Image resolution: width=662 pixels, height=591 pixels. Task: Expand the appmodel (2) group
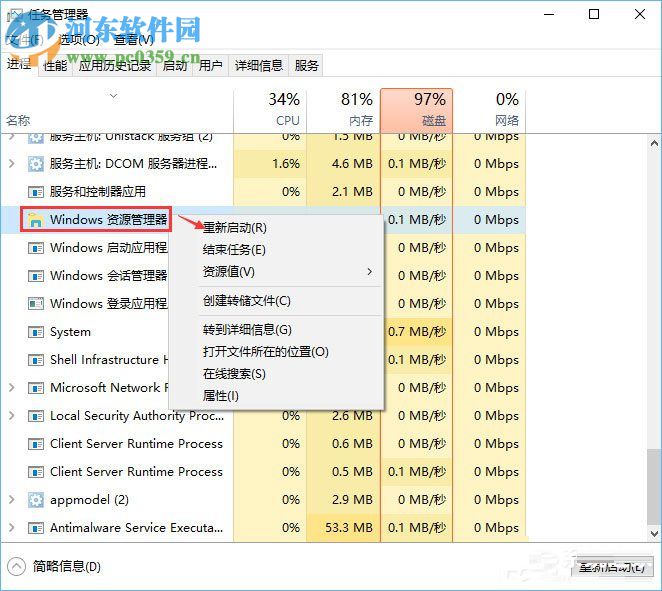pyautogui.click(x=12, y=500)
